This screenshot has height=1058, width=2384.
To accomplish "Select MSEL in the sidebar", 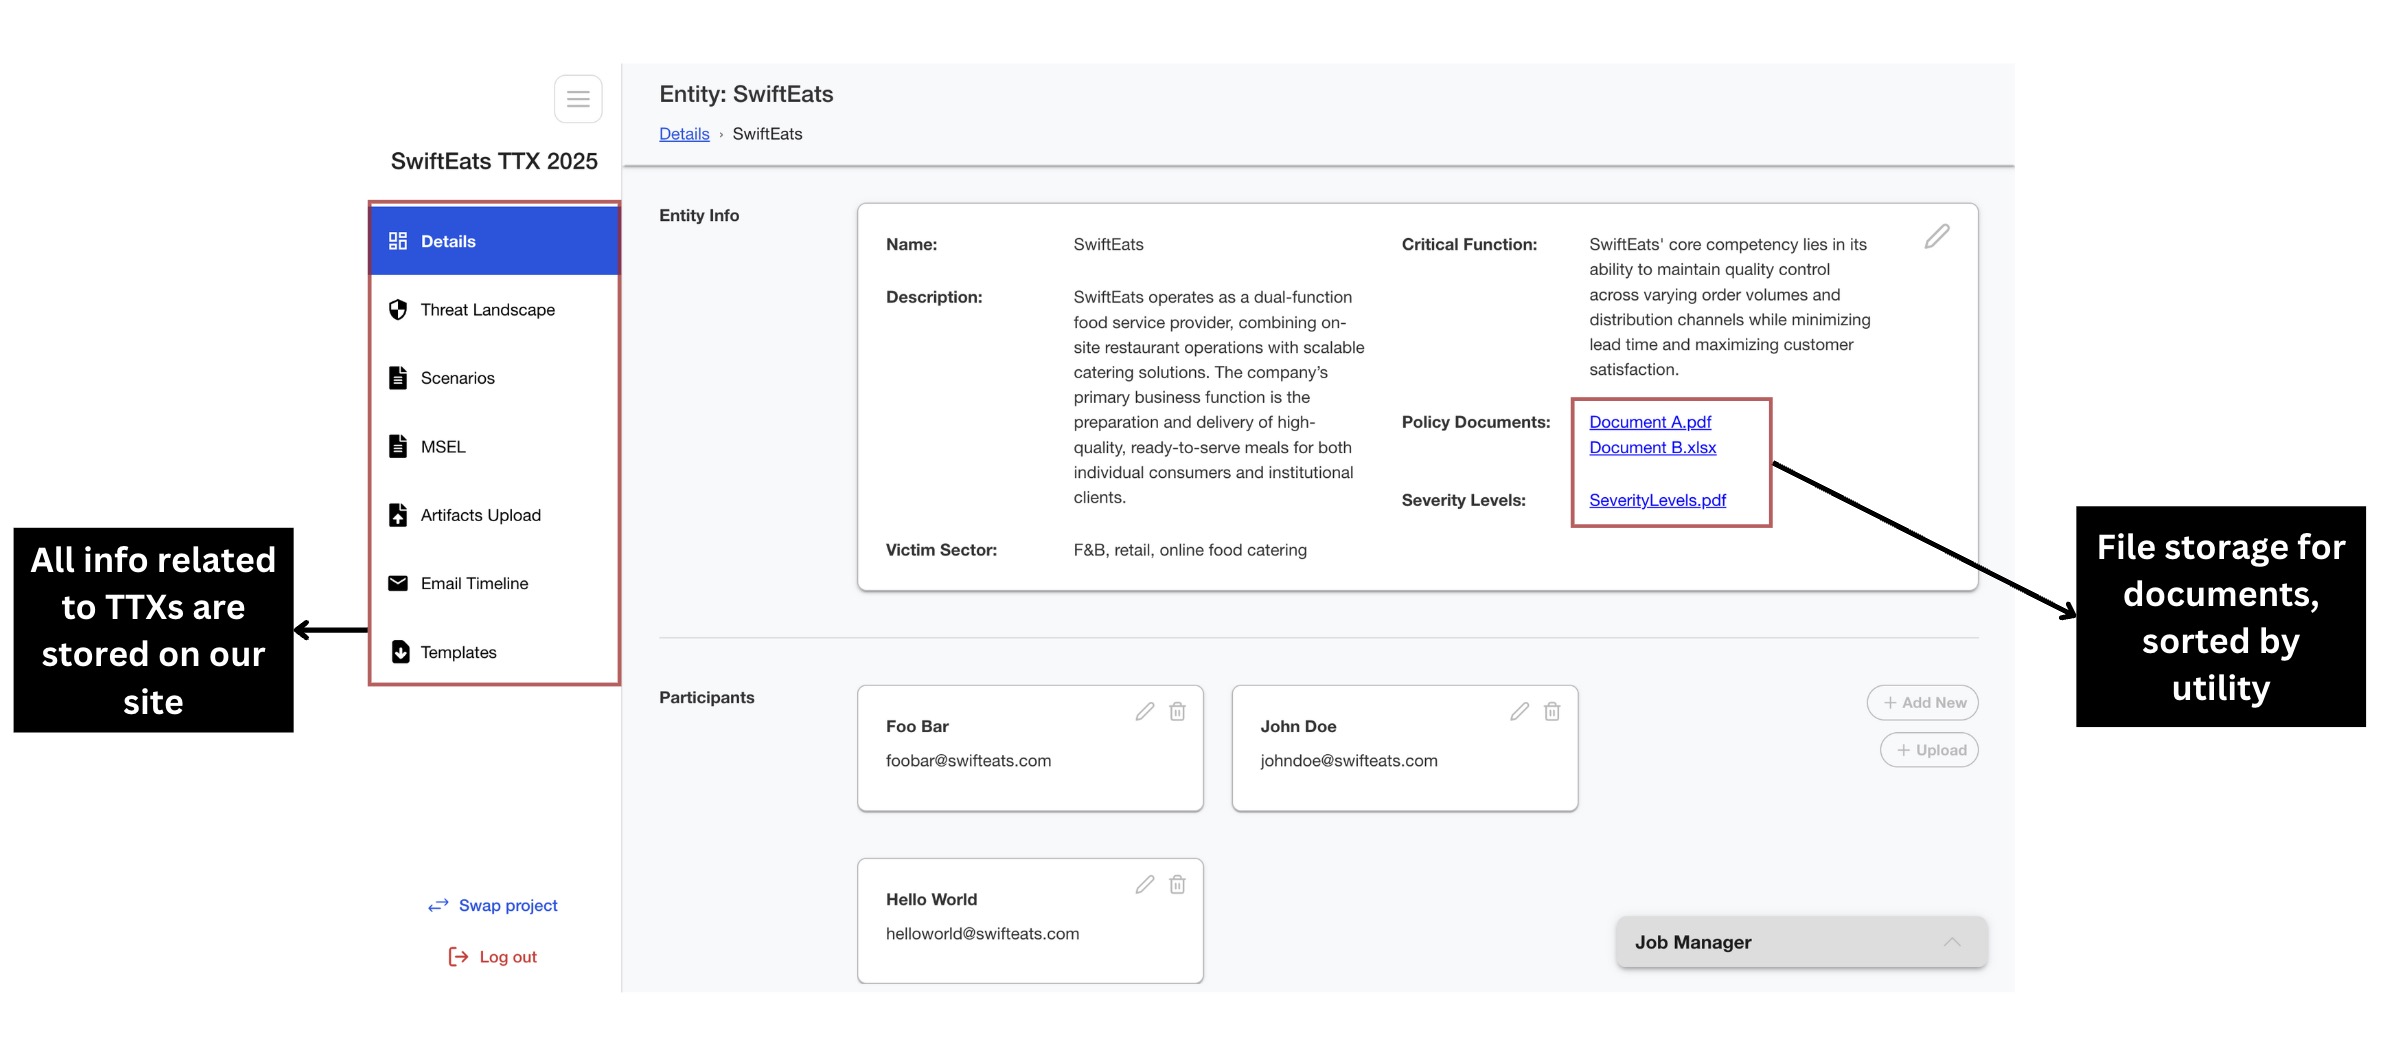I will 443,447.
